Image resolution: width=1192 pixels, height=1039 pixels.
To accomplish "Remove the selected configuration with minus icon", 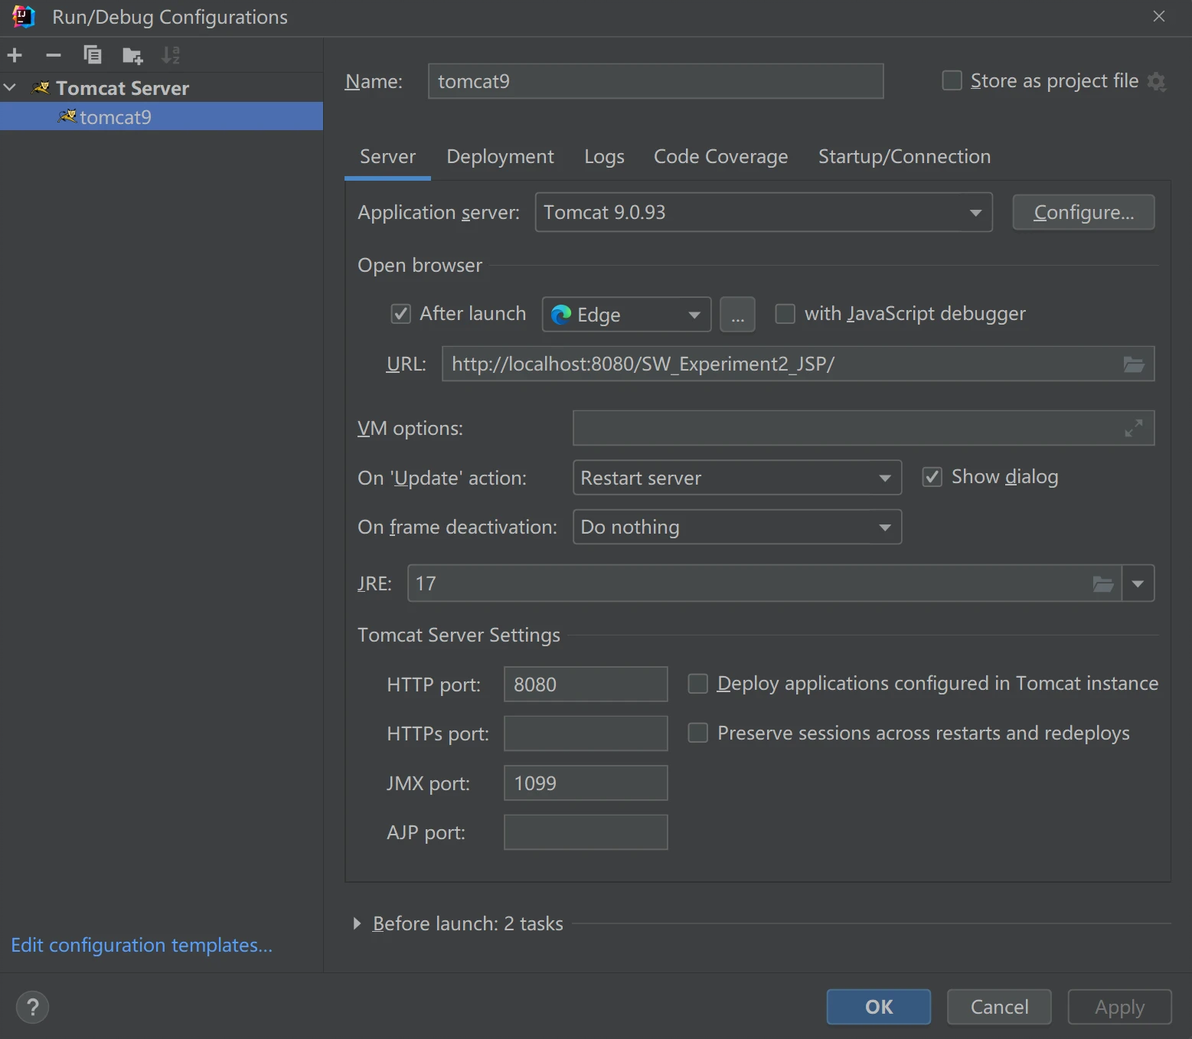I will [53, 55].
